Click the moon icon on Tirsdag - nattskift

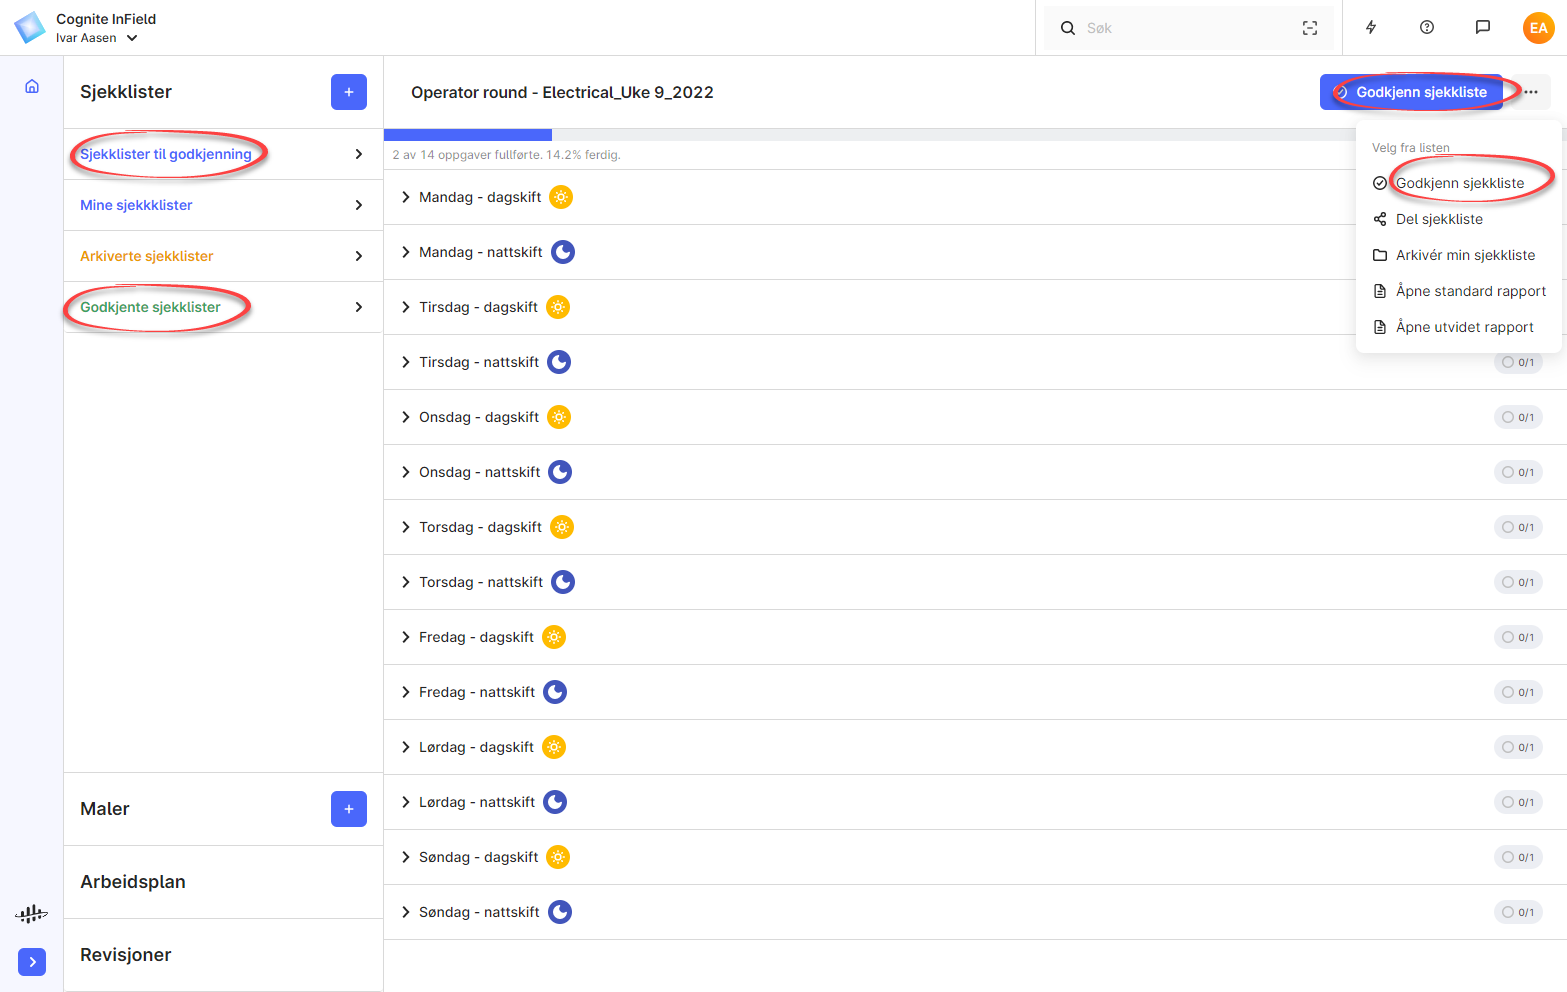[x=558, y=361]
